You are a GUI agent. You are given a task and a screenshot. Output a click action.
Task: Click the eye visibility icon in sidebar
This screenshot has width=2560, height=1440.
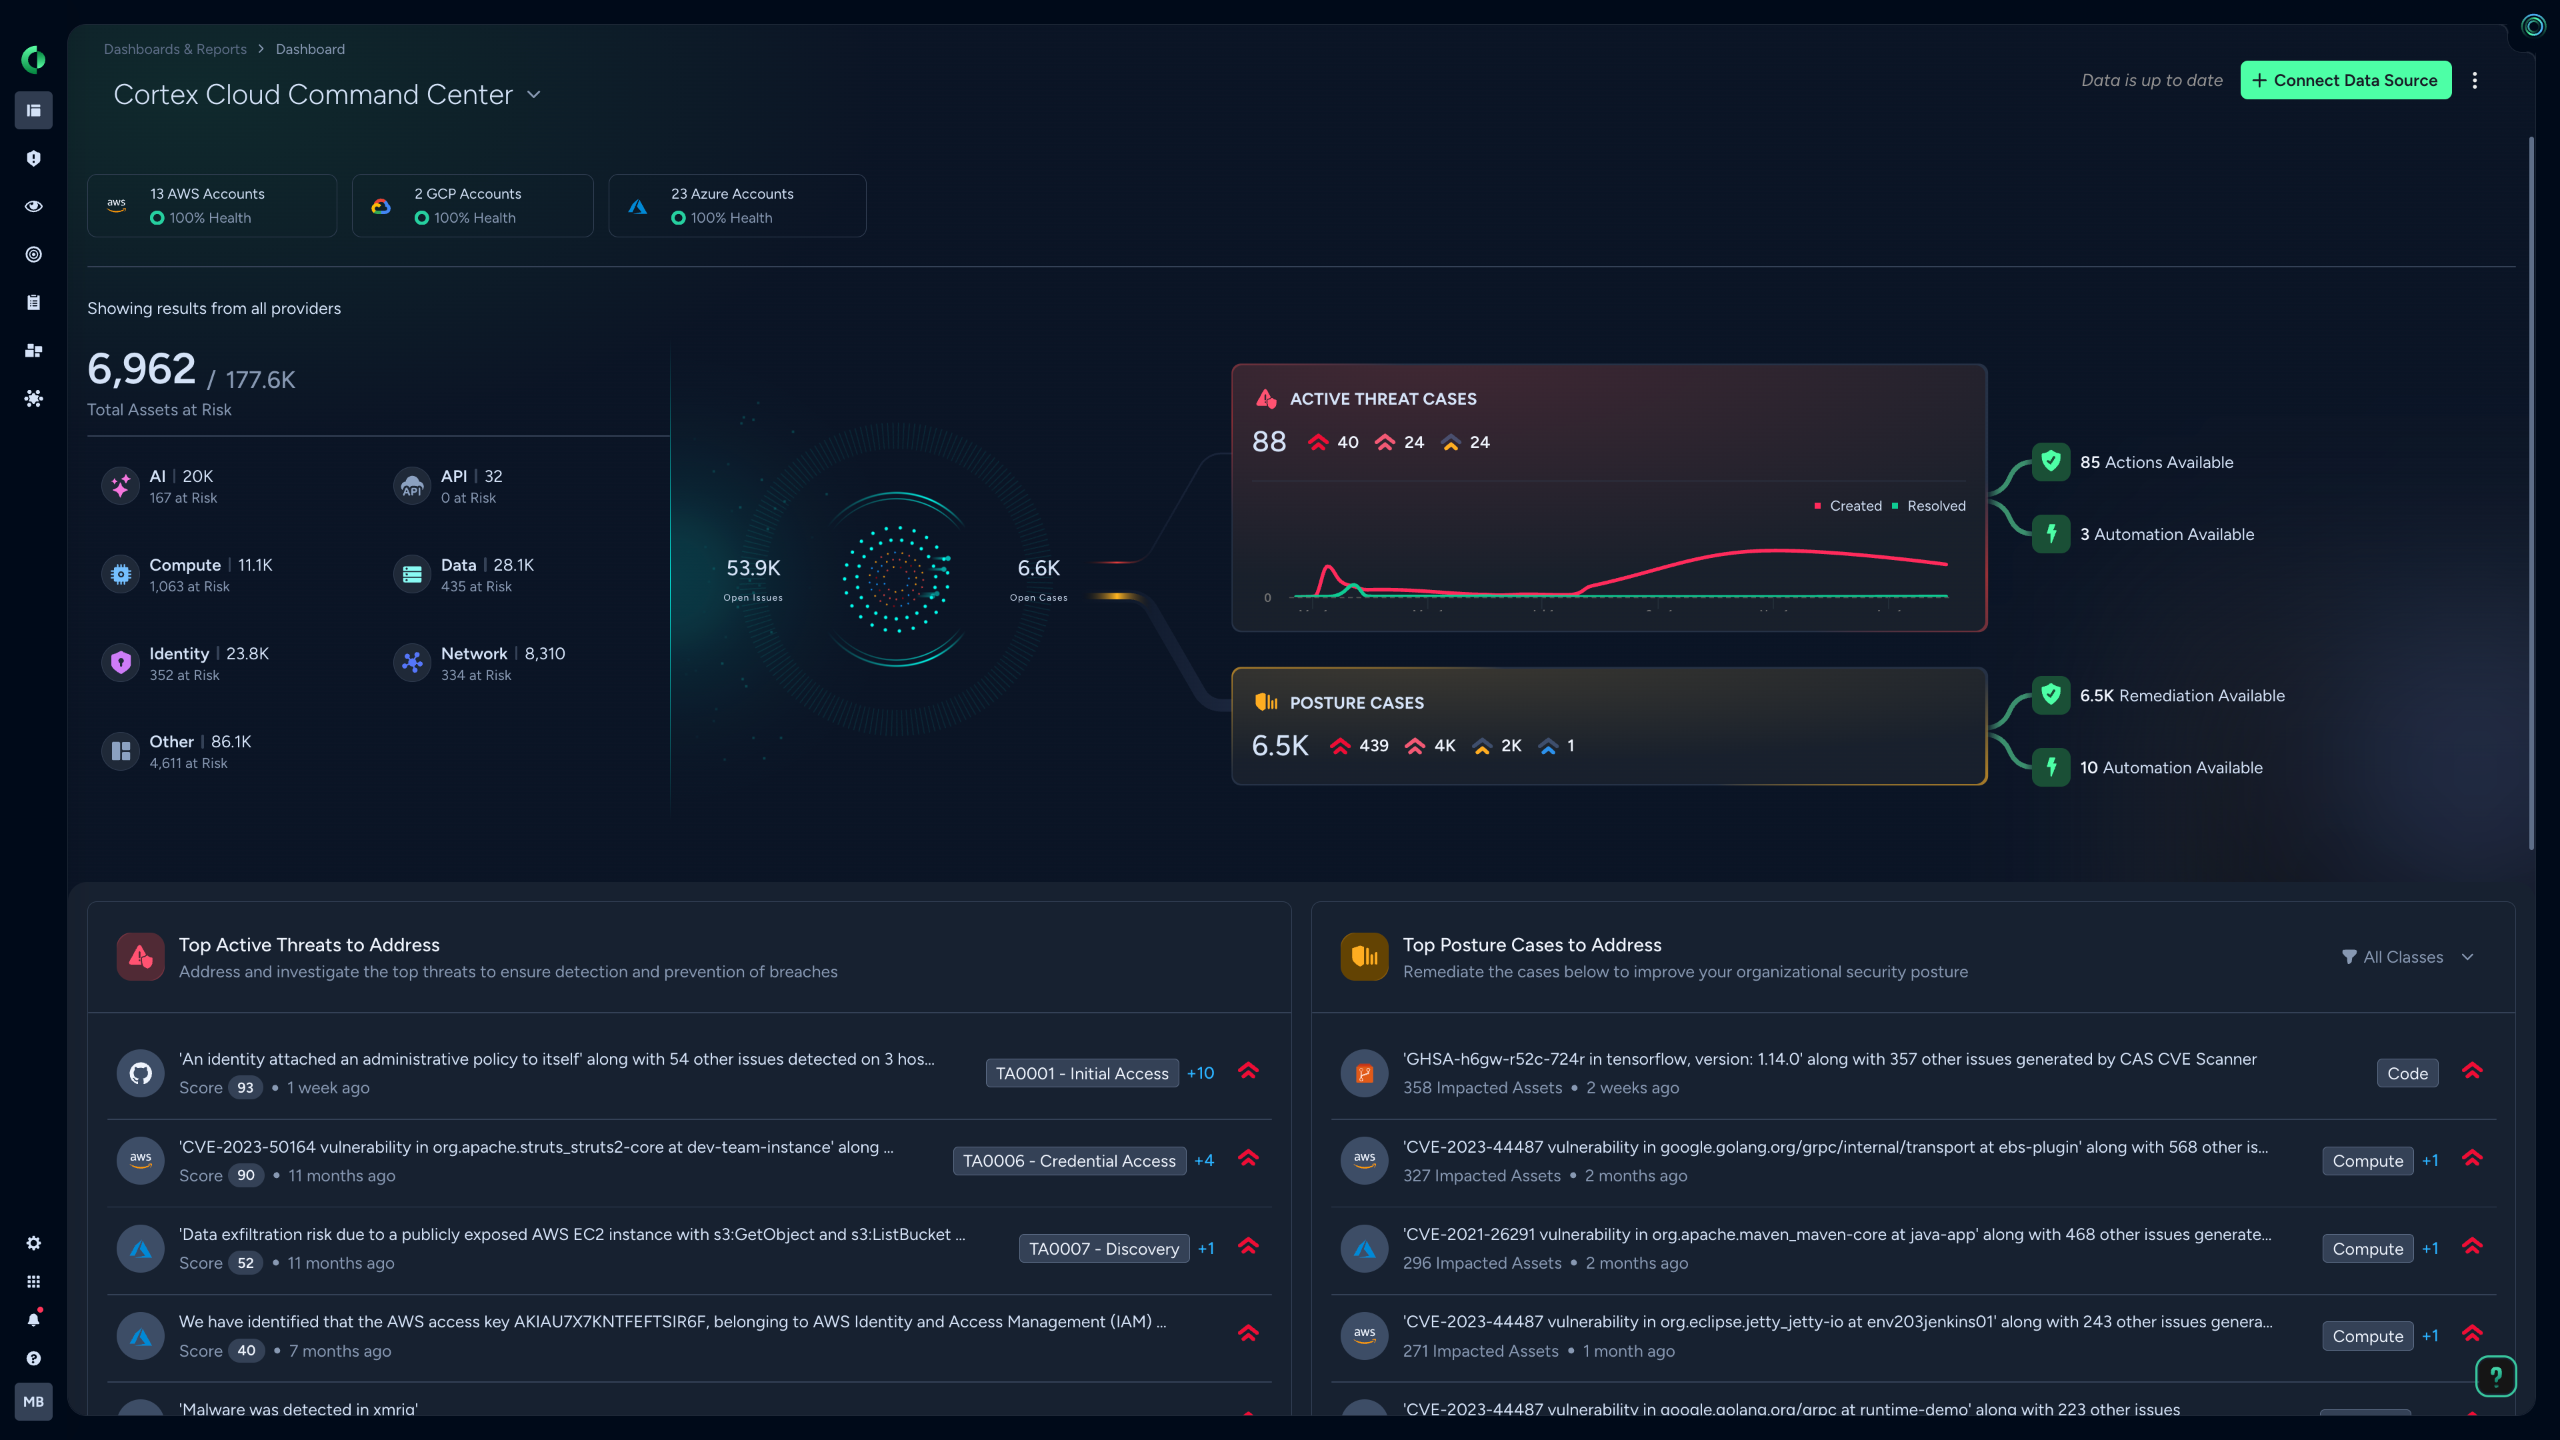33,206
